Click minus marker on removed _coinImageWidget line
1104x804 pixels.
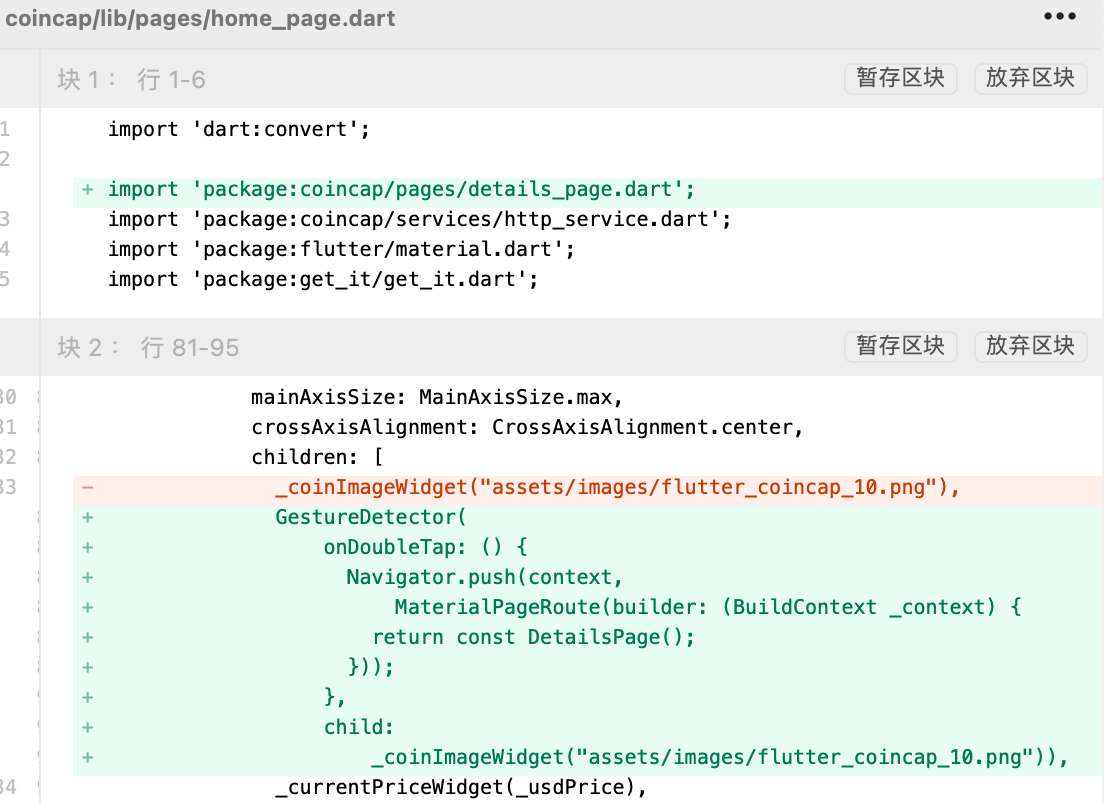pos(88,488)
